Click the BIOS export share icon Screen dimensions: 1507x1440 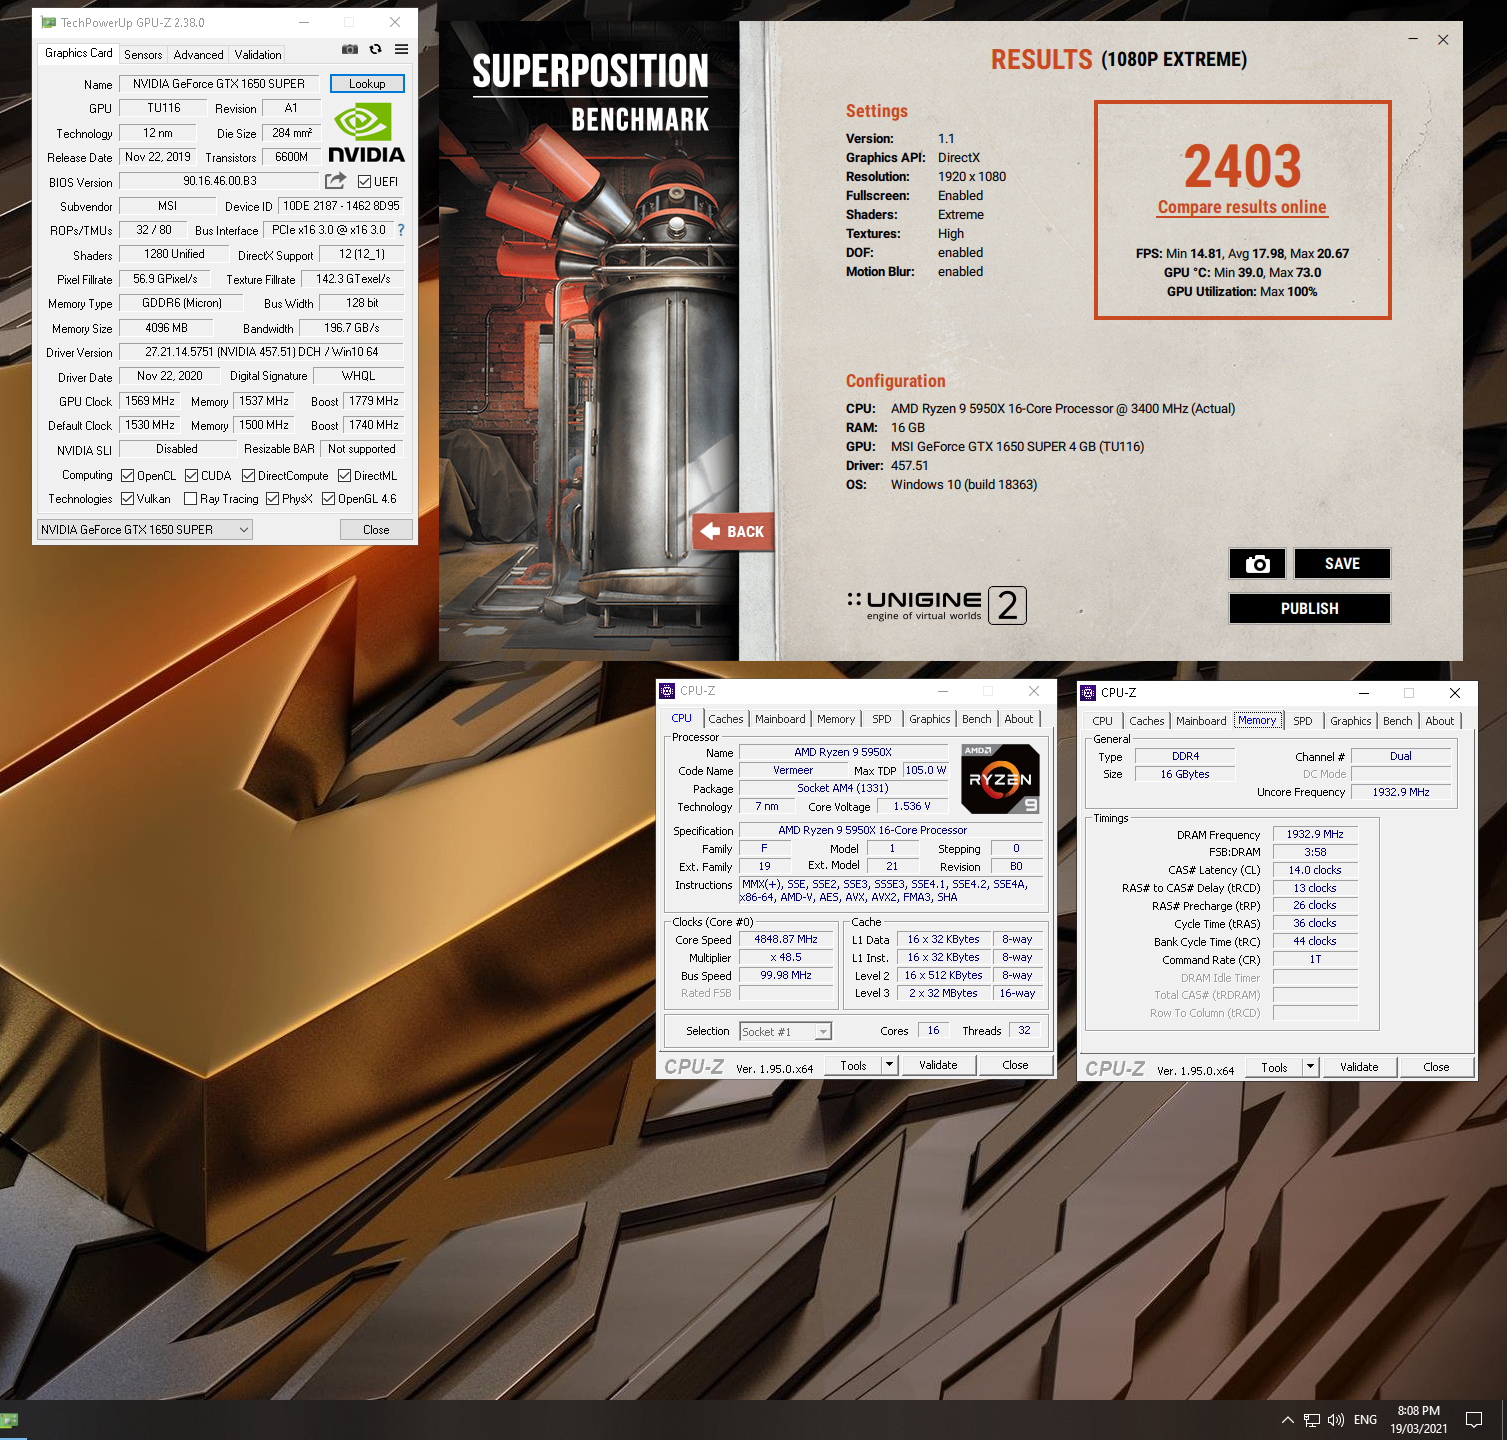[x=336, y=181]
